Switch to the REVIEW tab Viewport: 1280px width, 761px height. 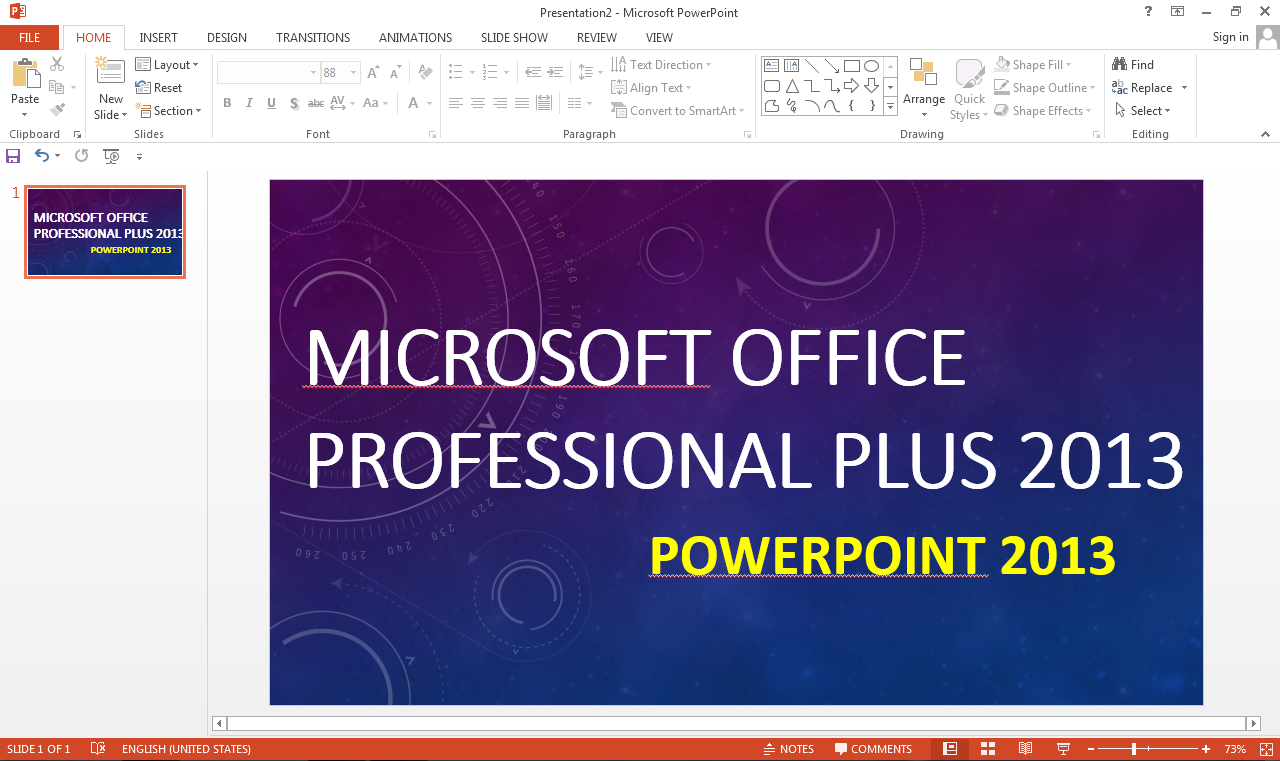click(597, 37)
